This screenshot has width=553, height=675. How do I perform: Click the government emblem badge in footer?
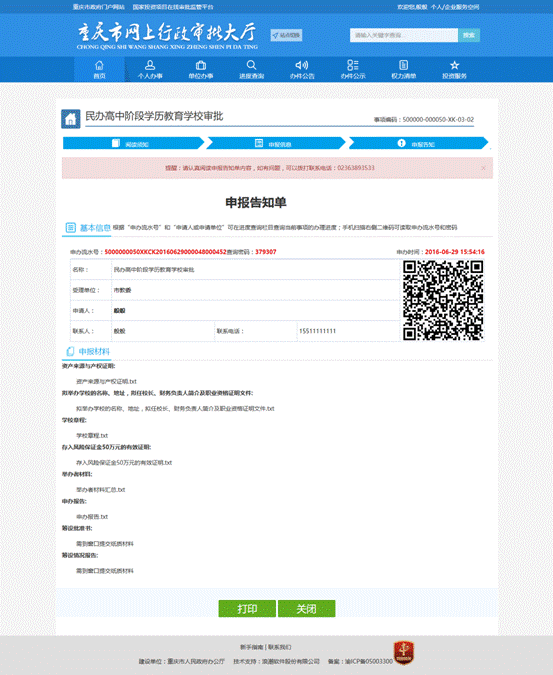click(404, 653)
